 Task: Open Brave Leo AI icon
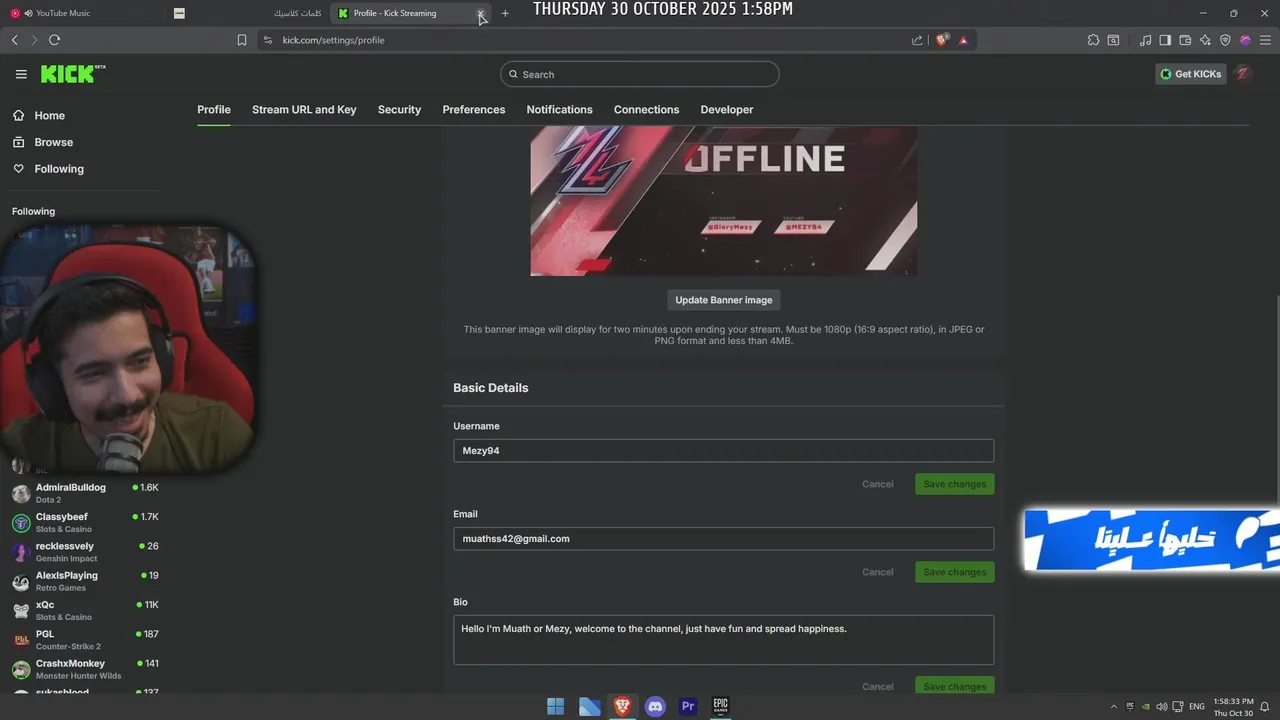pyautogui.click(x=1205, y=40)
